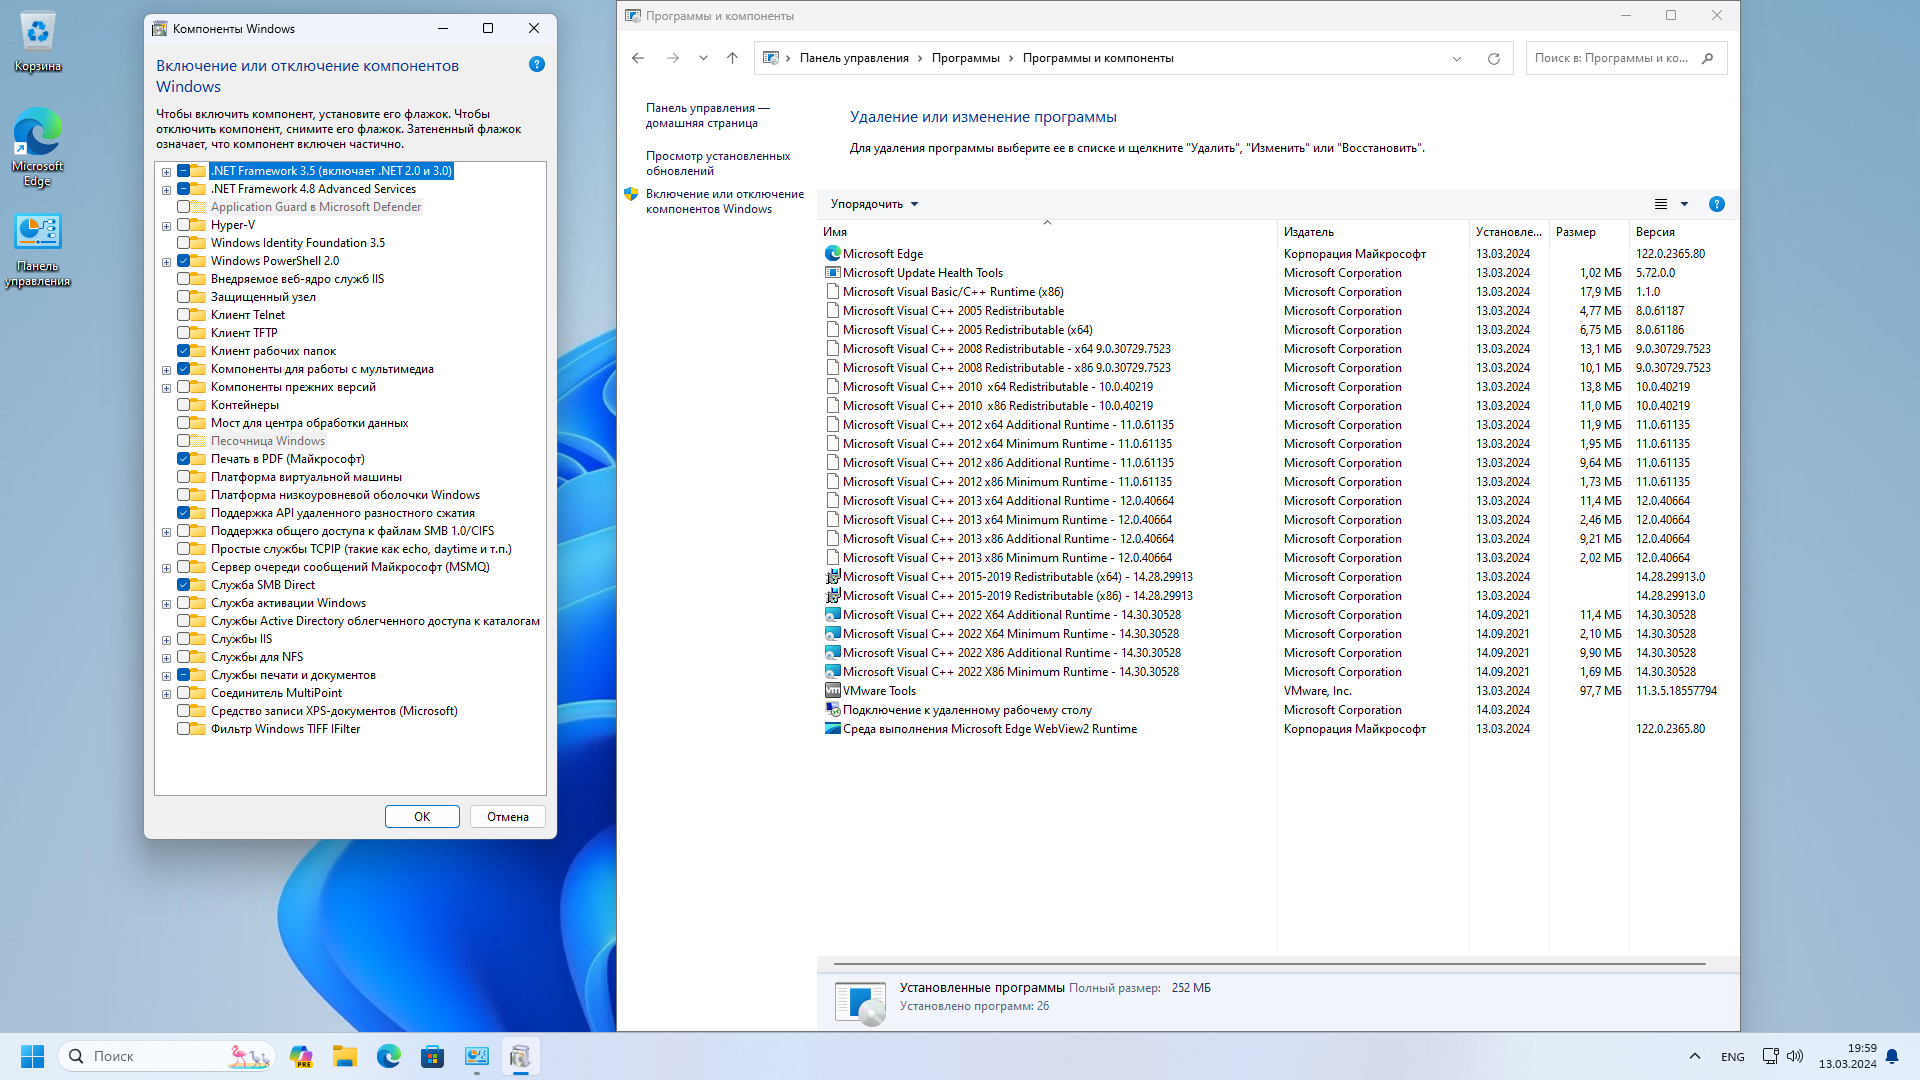
Task: Click Программы breadcrumb in address bar
Action: click(x=966, y=58)
